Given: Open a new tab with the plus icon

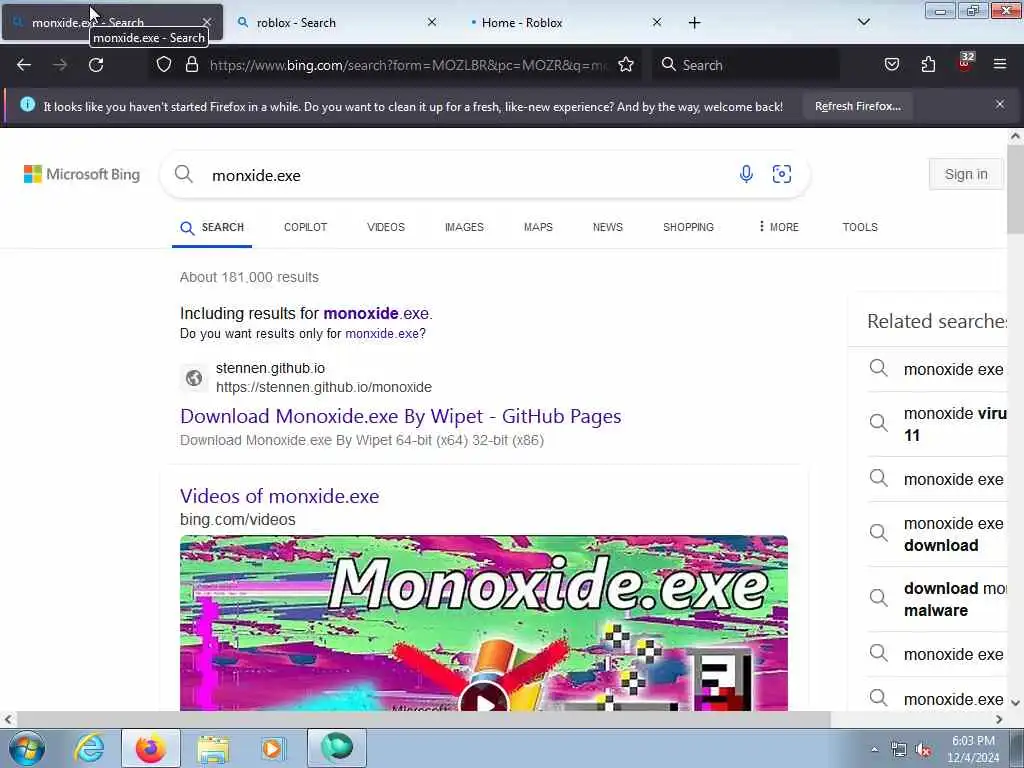Looking at the screenshot, I should click(x=694, y=23).
